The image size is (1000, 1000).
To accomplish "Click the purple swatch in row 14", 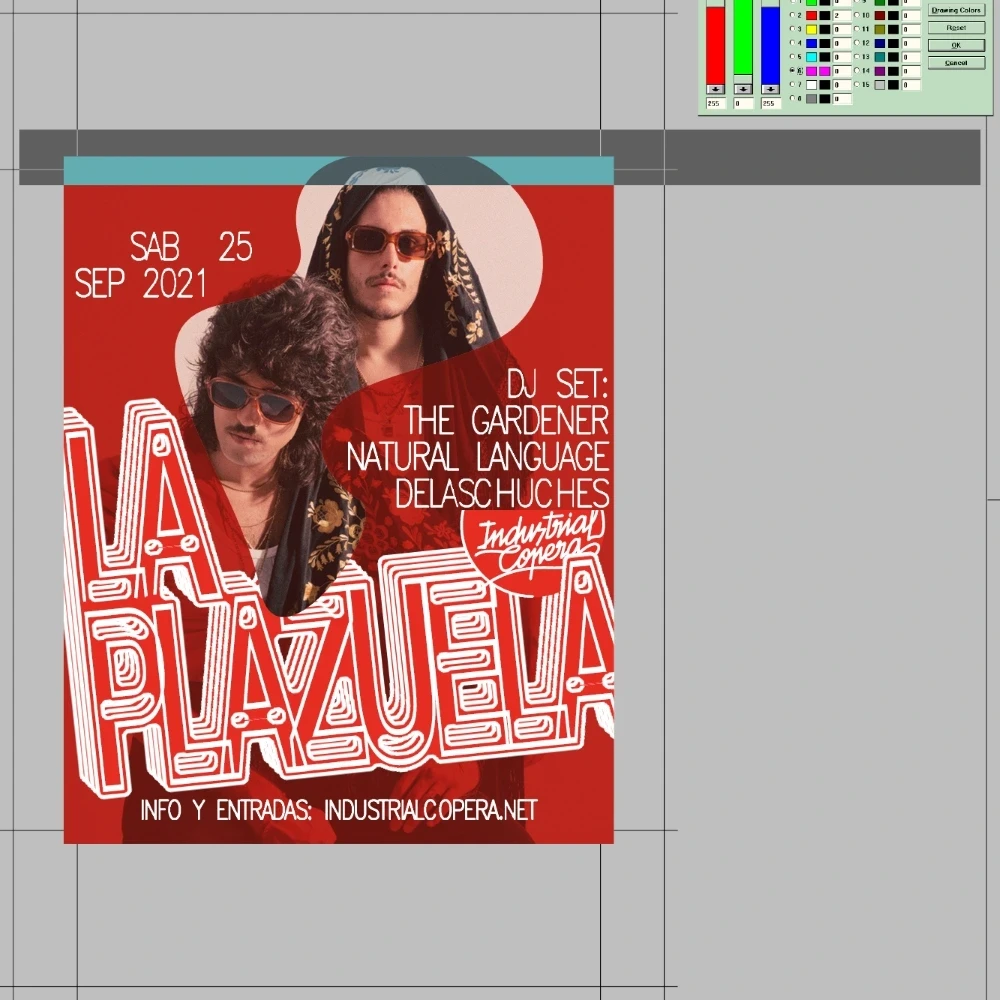I will tap(880, 71).
